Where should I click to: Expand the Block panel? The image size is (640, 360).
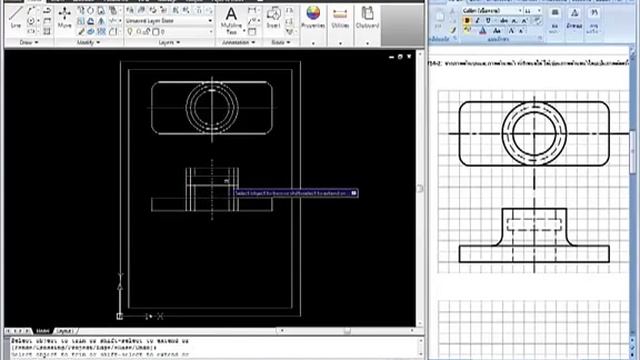click(281, 42)
